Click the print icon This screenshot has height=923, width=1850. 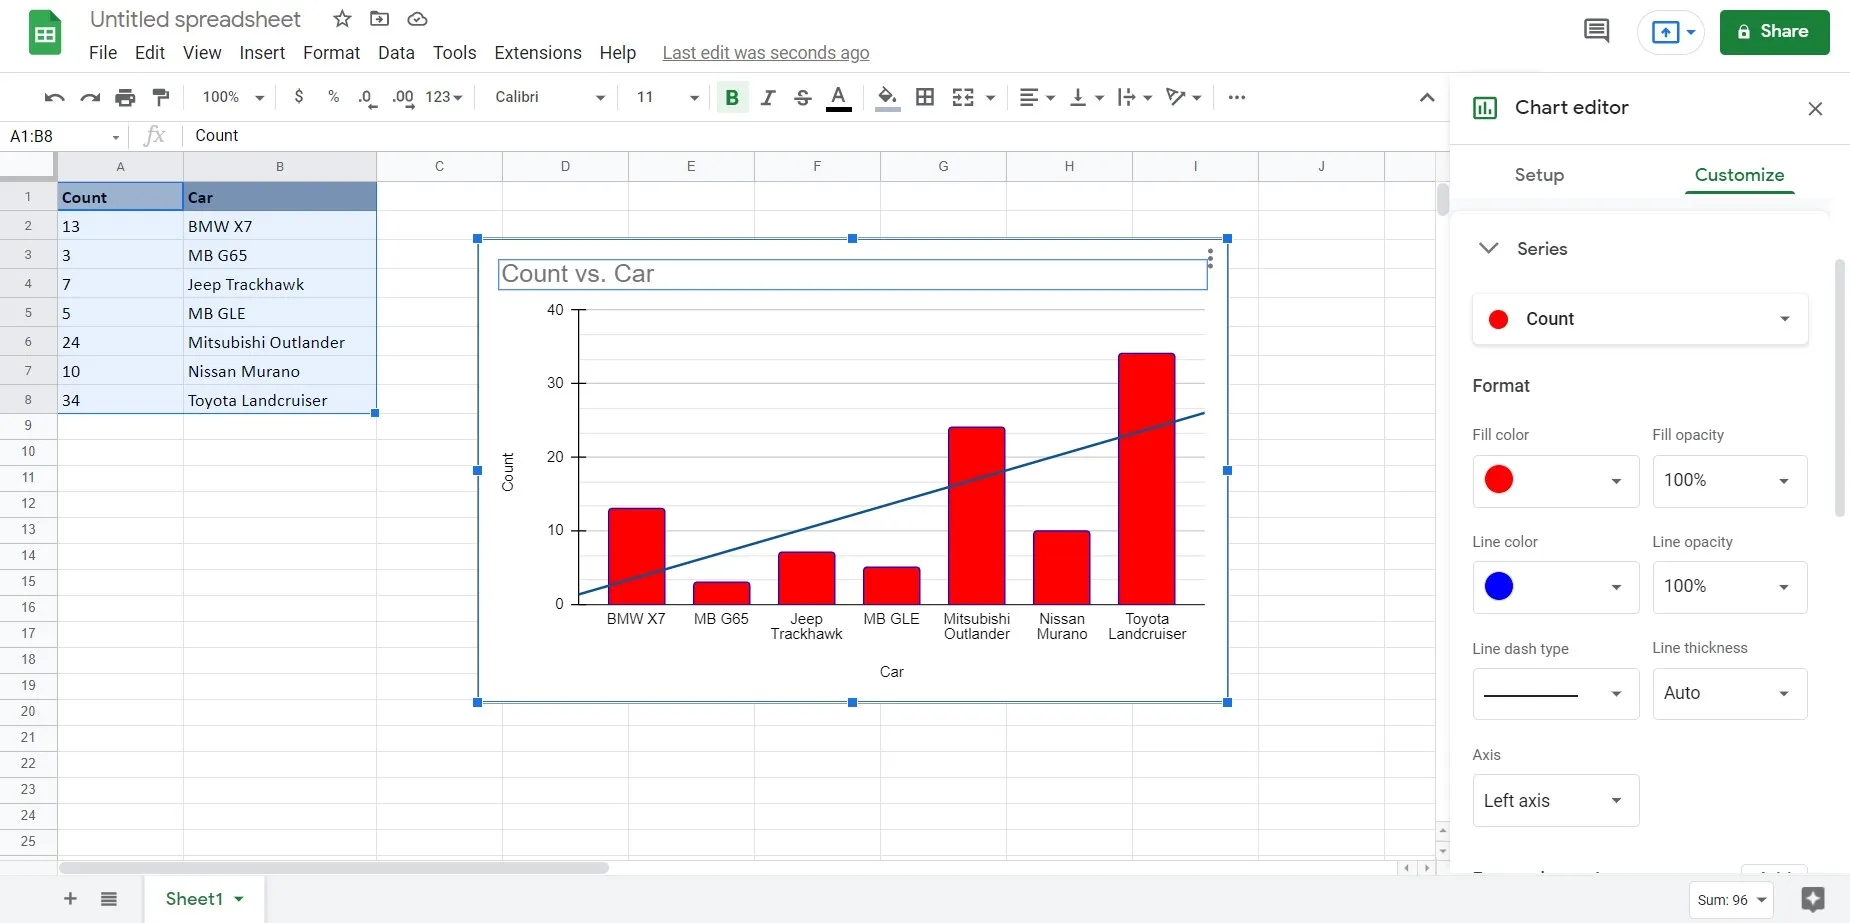click(x=125, y=97)
